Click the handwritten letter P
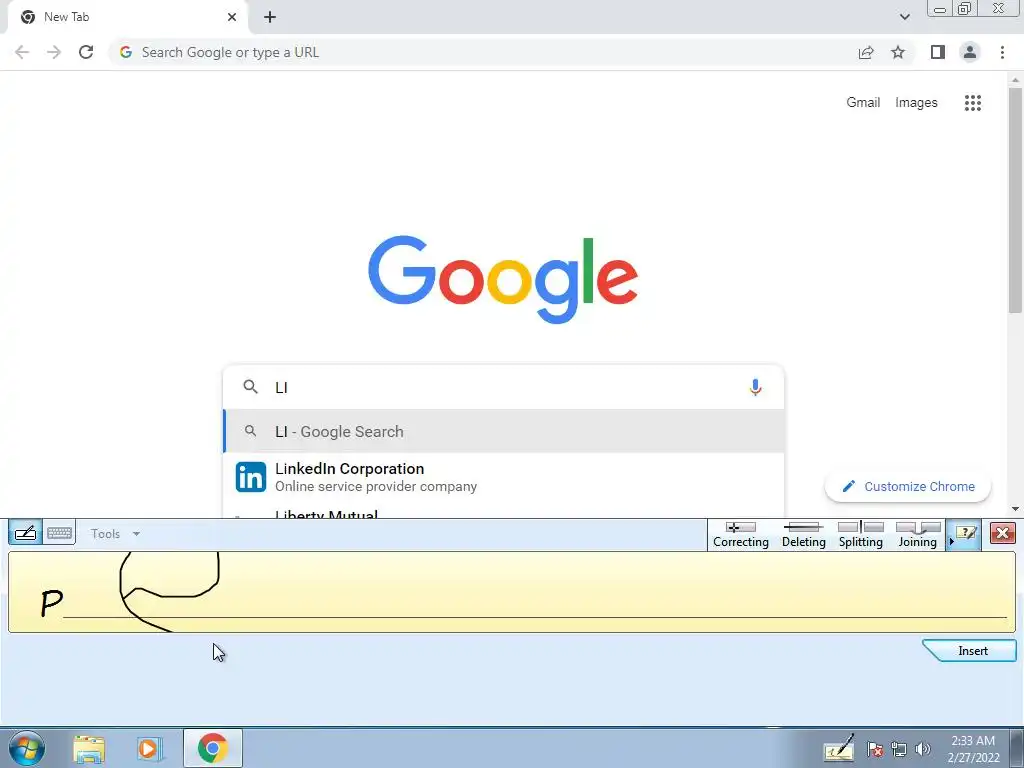The height and width of the screenshot is (768, 1024). (x=52, y=603)
